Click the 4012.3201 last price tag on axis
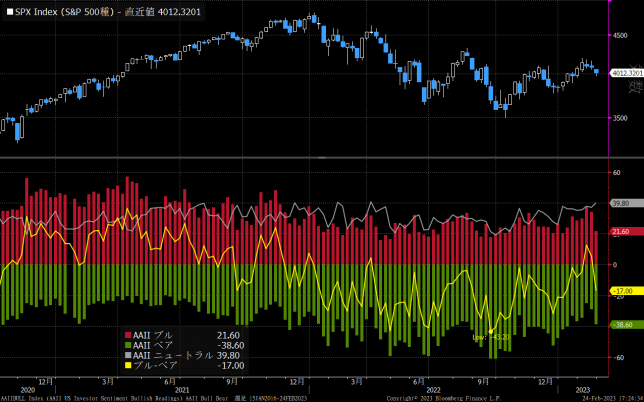This screenshot has height=402, width=644. point(627,73)
